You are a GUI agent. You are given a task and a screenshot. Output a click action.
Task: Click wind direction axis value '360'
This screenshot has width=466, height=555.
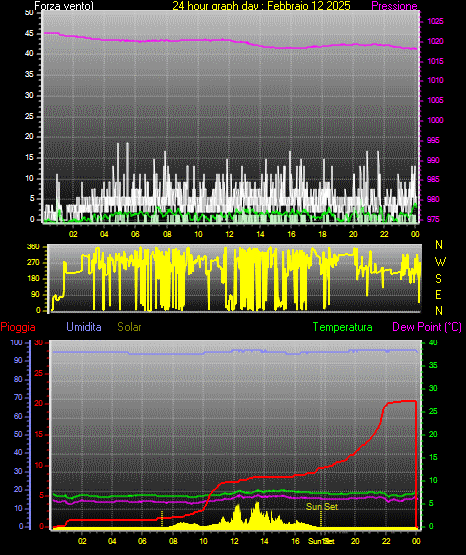click(x=33, y=247)
